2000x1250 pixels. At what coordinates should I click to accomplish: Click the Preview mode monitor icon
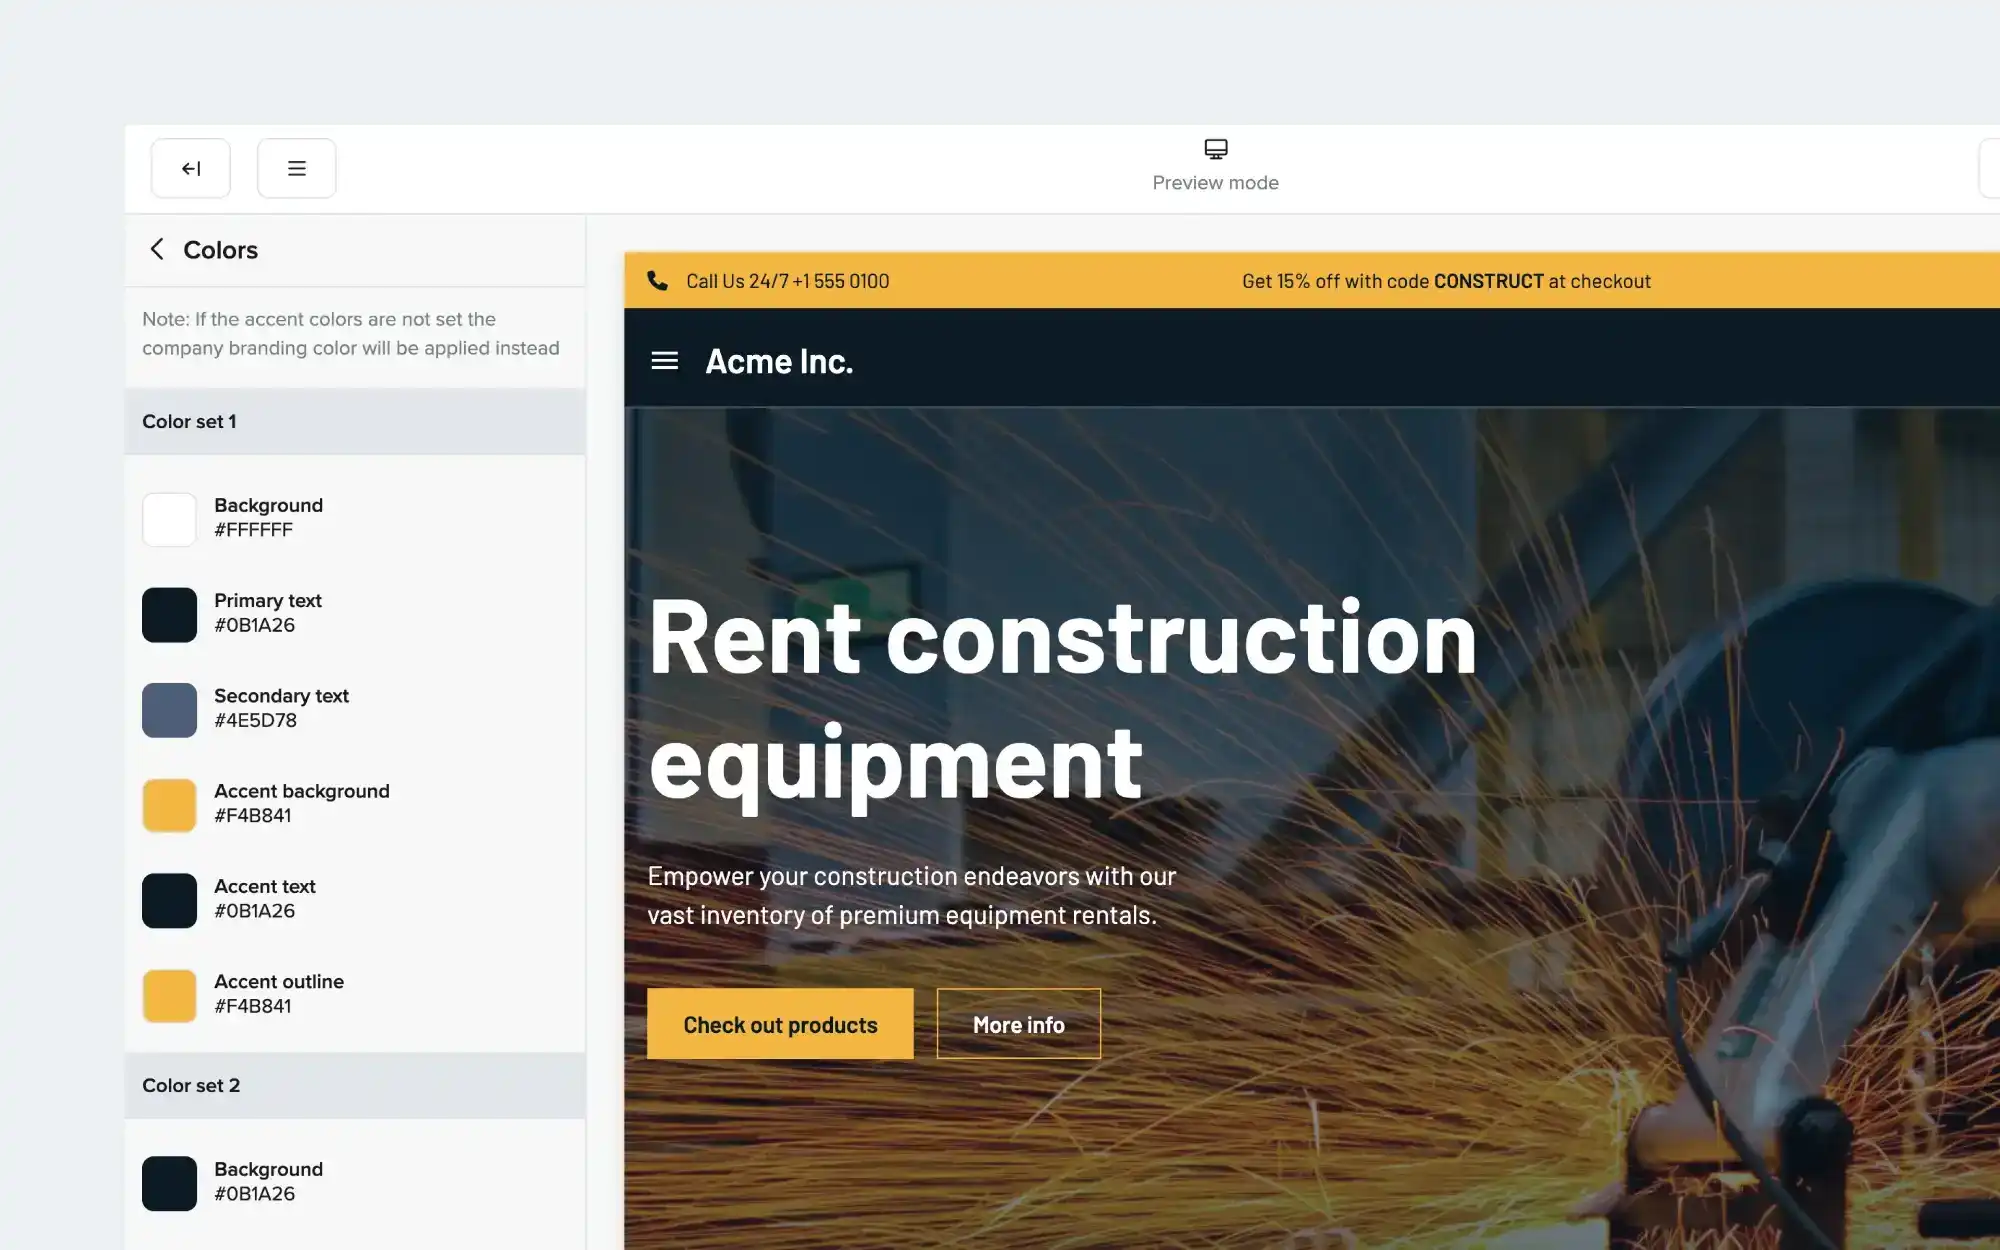point(1215,148)
